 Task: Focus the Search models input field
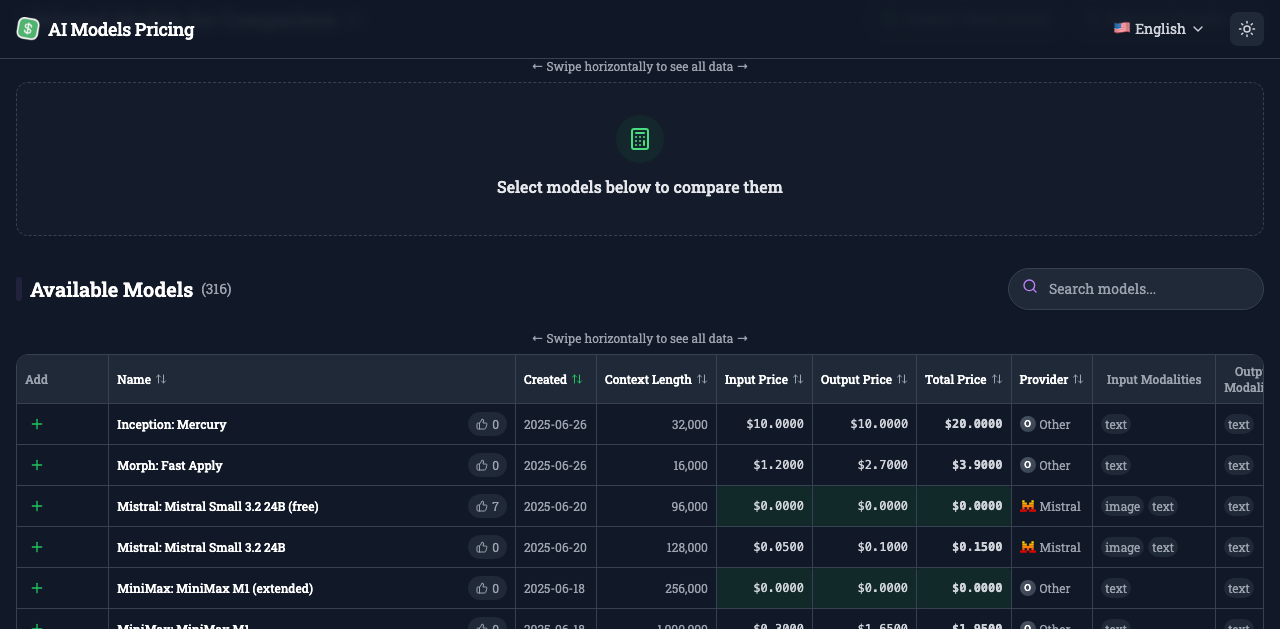click(x=1136, y=289)
